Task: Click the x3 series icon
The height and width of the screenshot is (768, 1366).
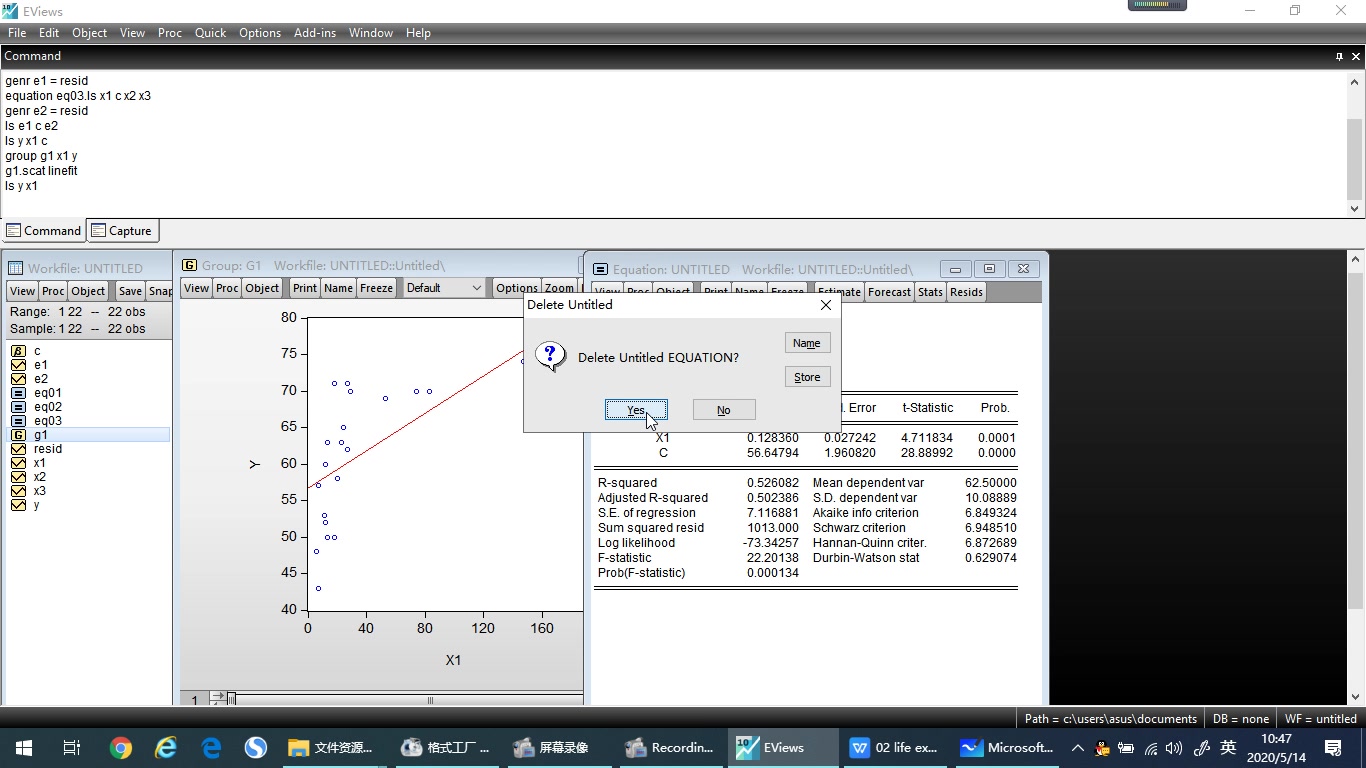Action: 28,490
